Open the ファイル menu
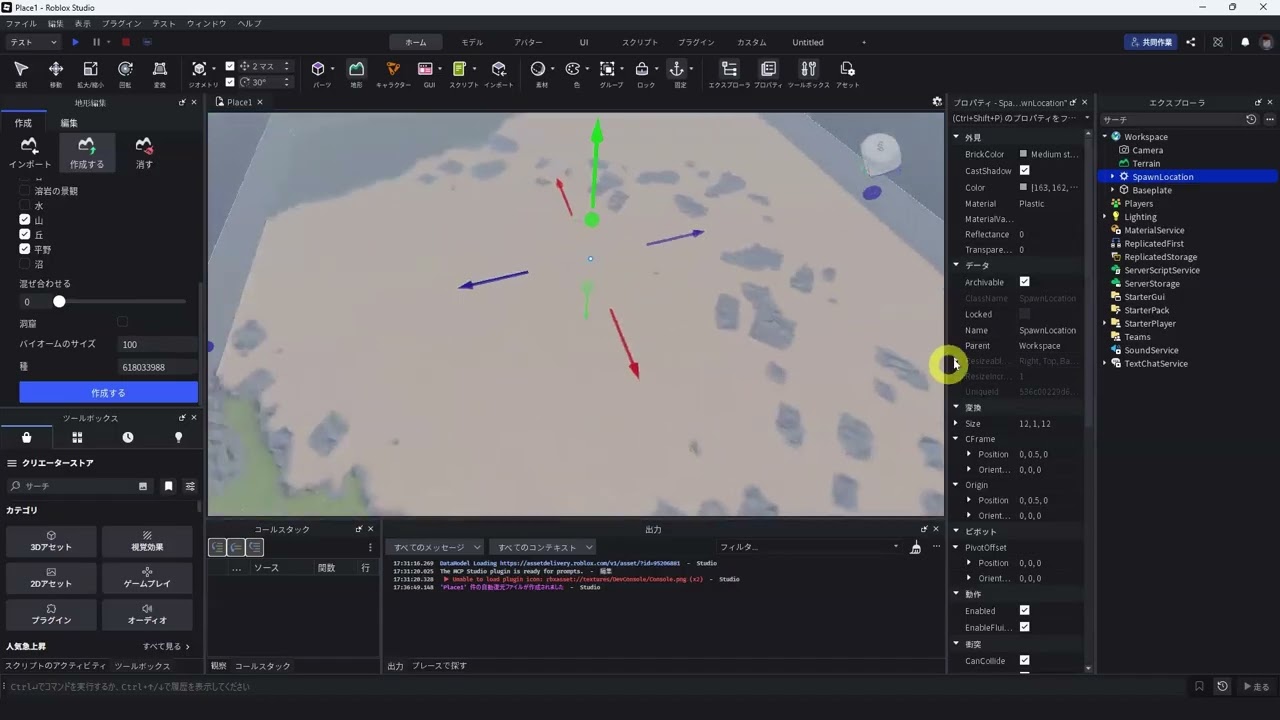This screenshot has height=720, width=1280. click(21, 23)
